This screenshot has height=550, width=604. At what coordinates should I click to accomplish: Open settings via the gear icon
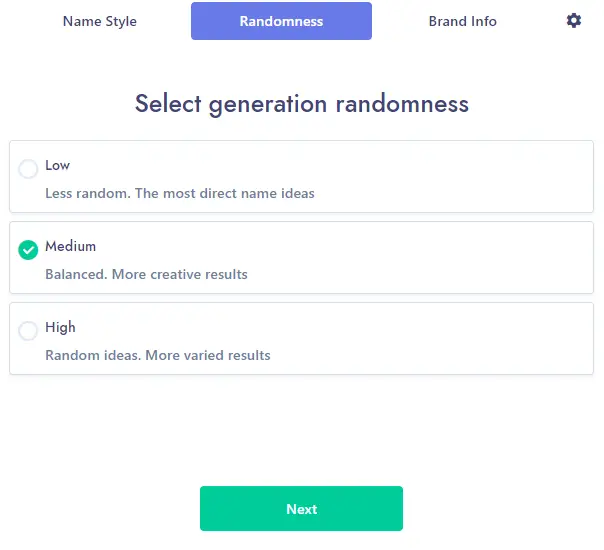pyautogui.click(x=574, y=21)
